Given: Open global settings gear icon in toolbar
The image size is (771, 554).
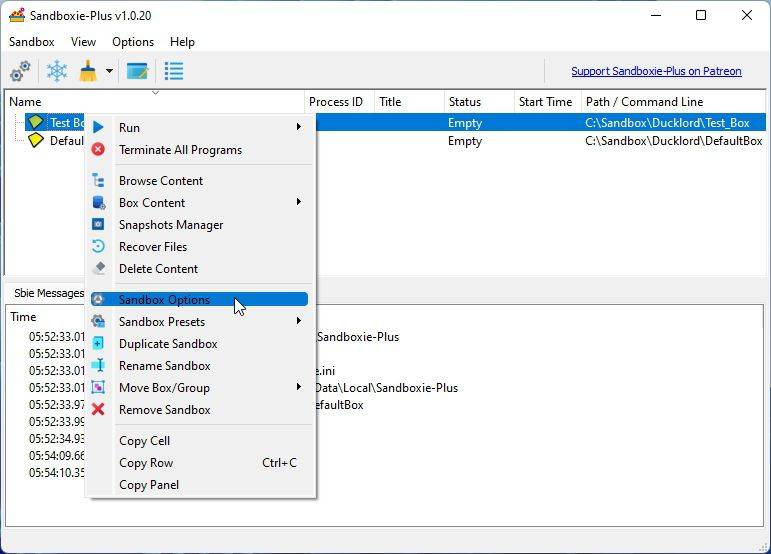Looking at the screenshot, I should 20,71.
